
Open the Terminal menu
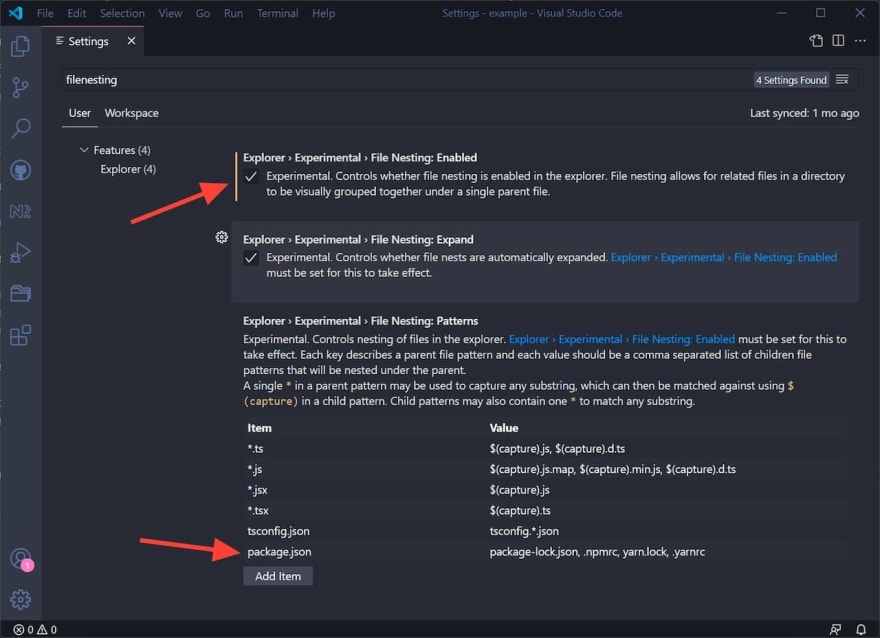[277, 13]
